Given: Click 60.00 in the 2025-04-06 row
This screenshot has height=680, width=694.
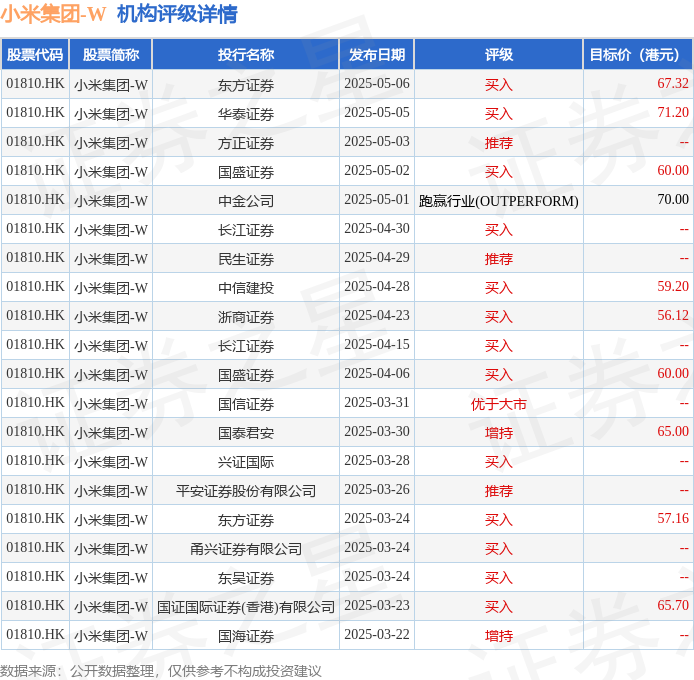Looking at the screenshot, I should [673, 373].
